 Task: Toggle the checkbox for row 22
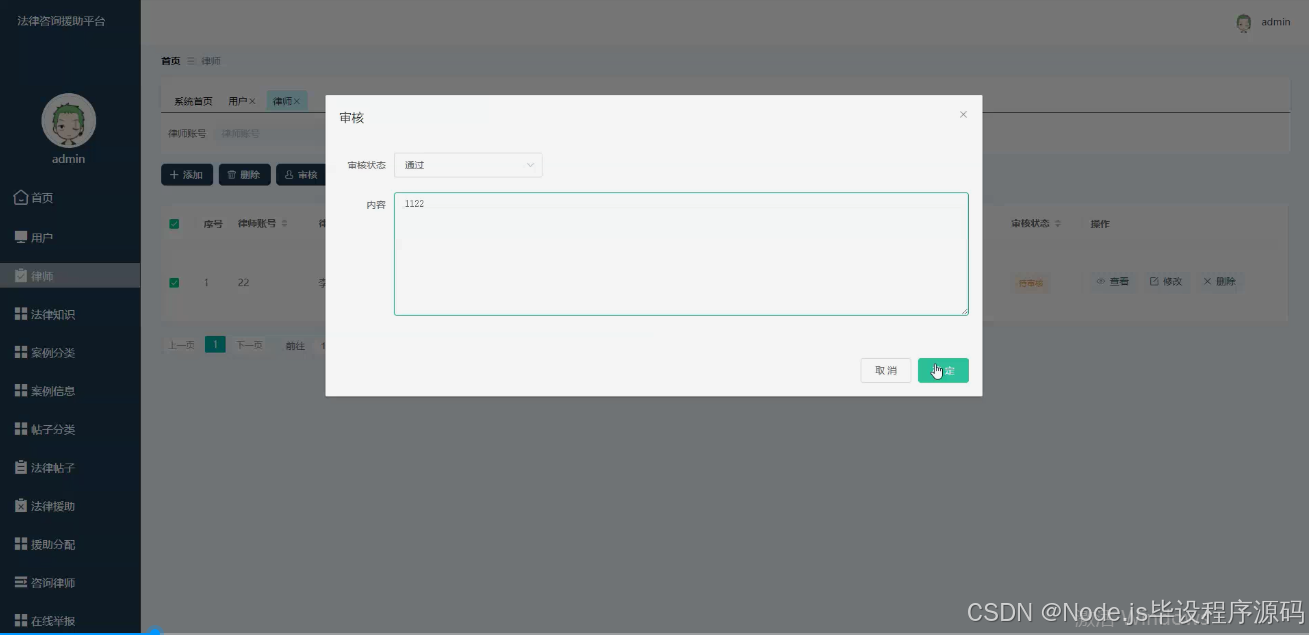174,283
